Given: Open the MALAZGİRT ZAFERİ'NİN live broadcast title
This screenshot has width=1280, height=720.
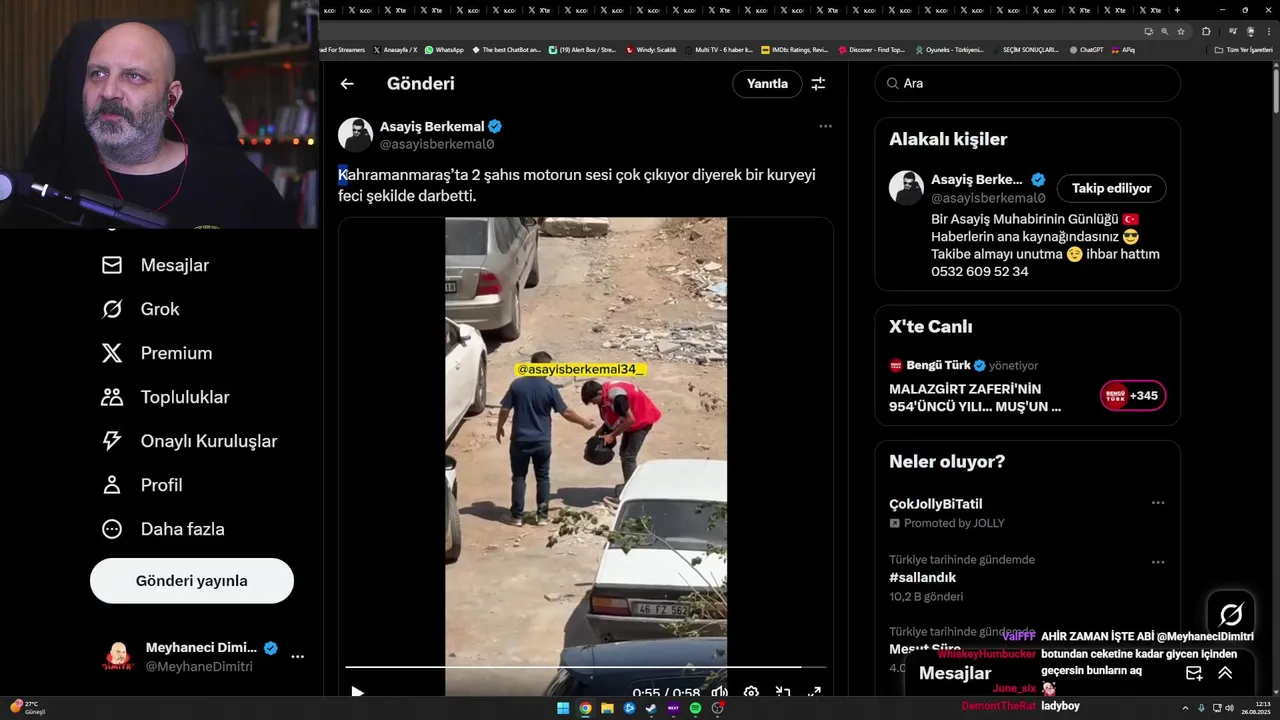Looking at the screenshot, I should click(x=975, y=398).
